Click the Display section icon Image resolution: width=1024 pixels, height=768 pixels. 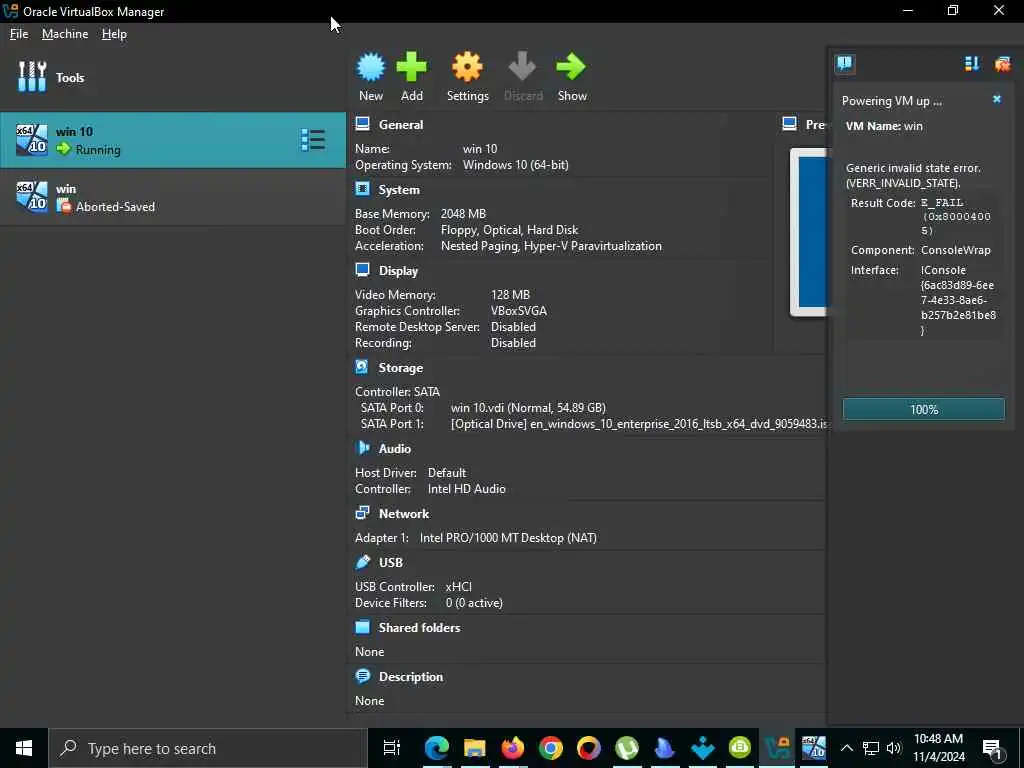362,270
